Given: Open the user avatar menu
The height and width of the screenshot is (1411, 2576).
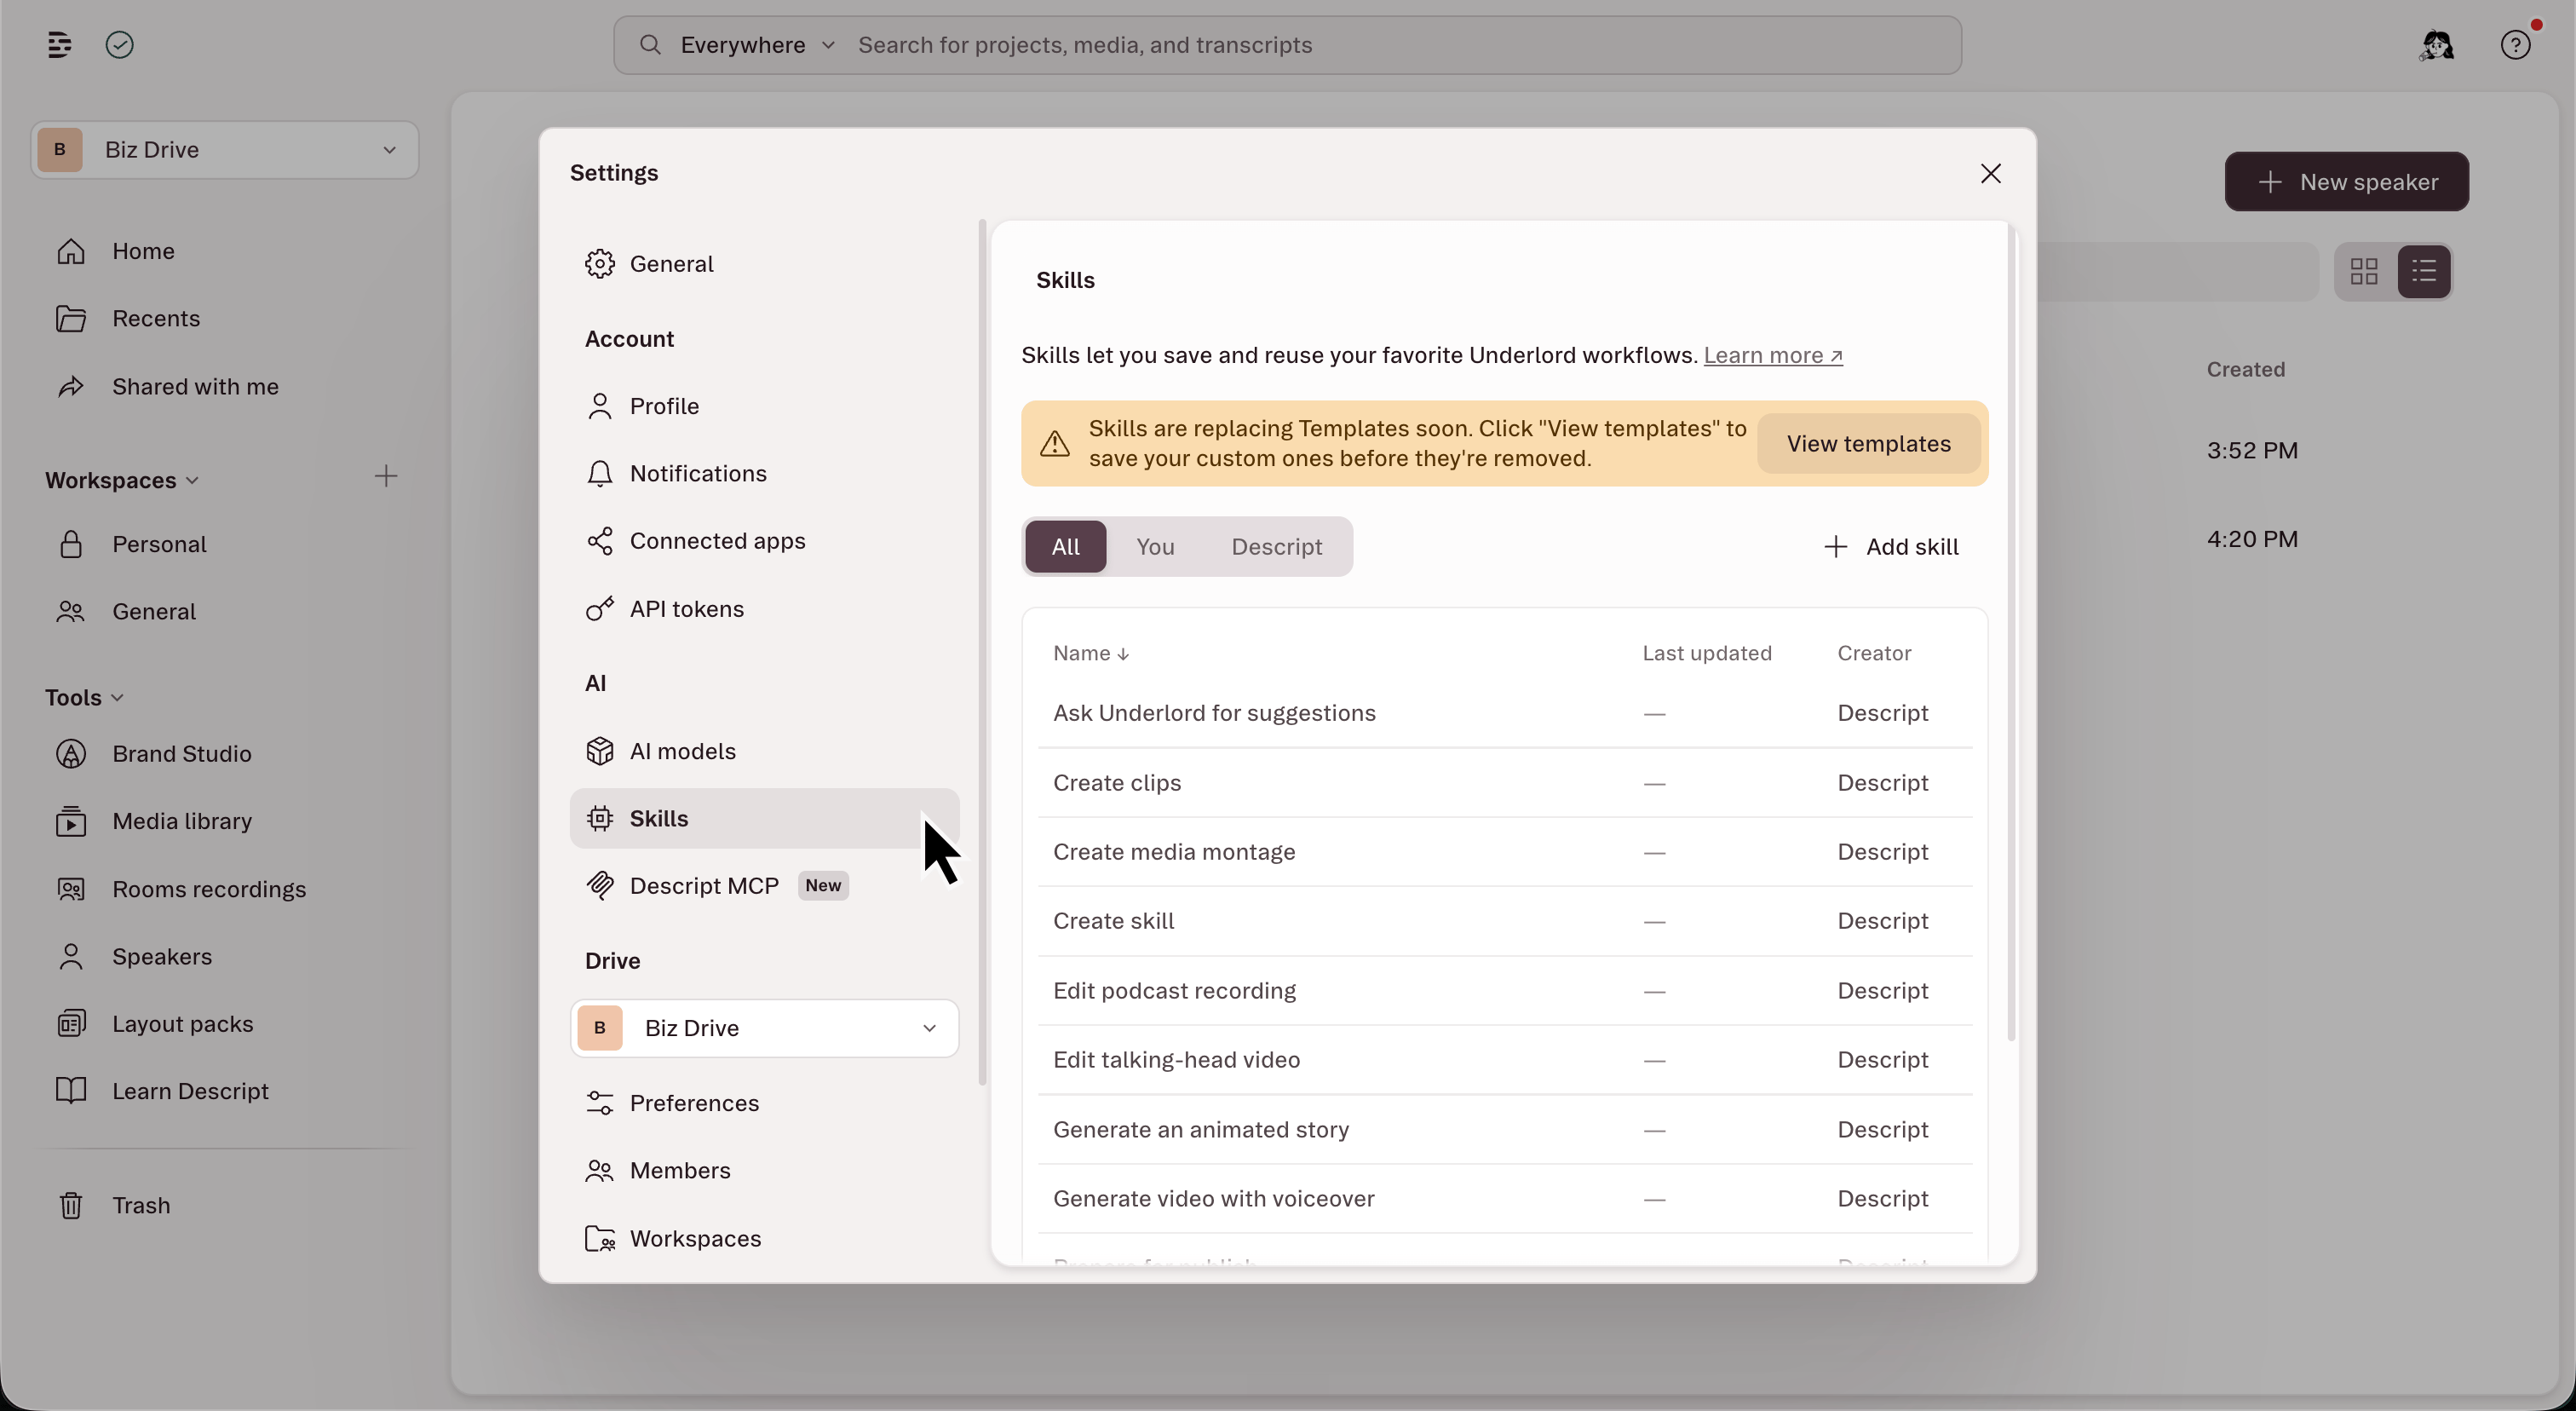Looking at the screenshot, I should [x=2437, y=45].
